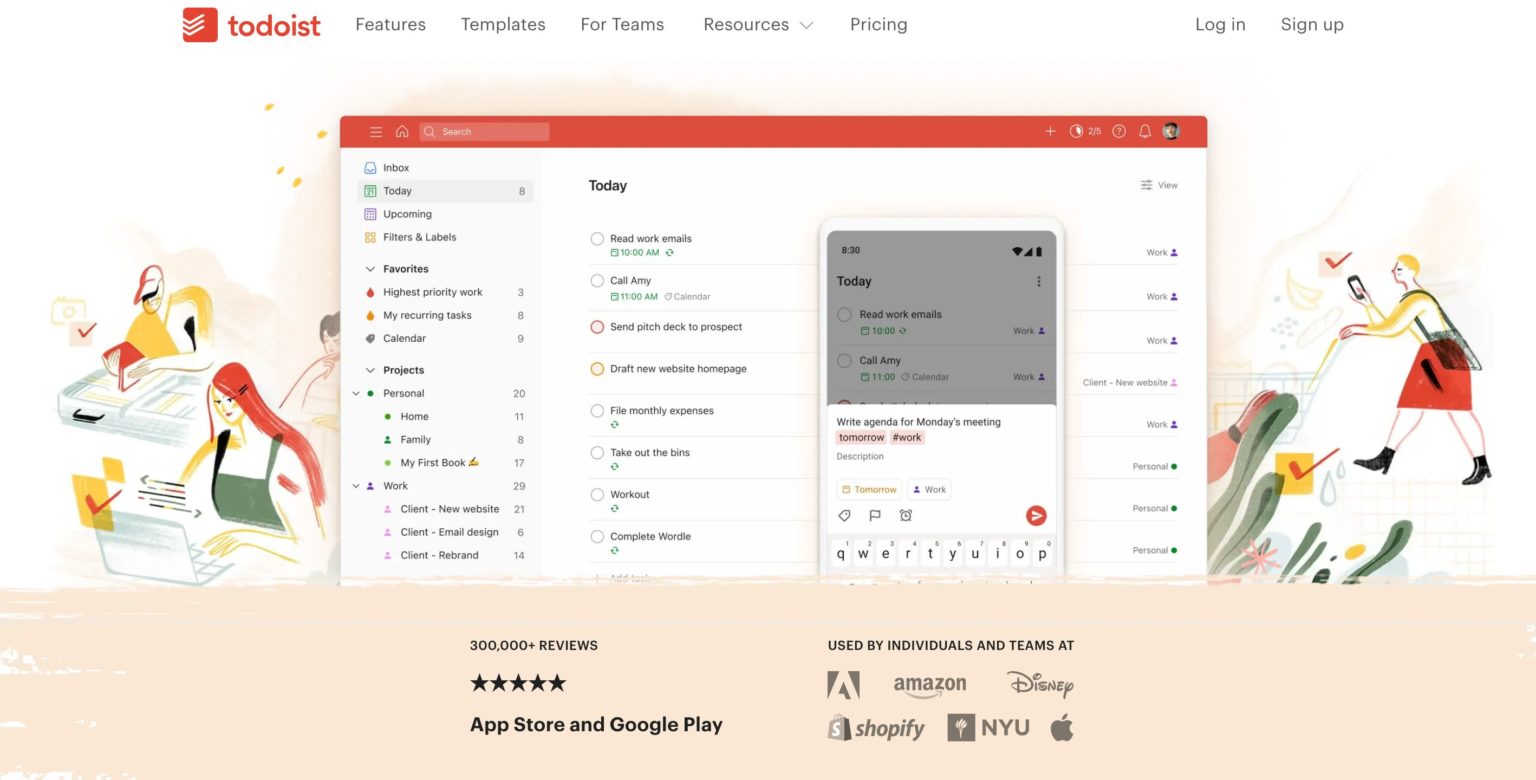Click the Log in link
This screenshot has width=1536, height=780.
[1220, 24]
